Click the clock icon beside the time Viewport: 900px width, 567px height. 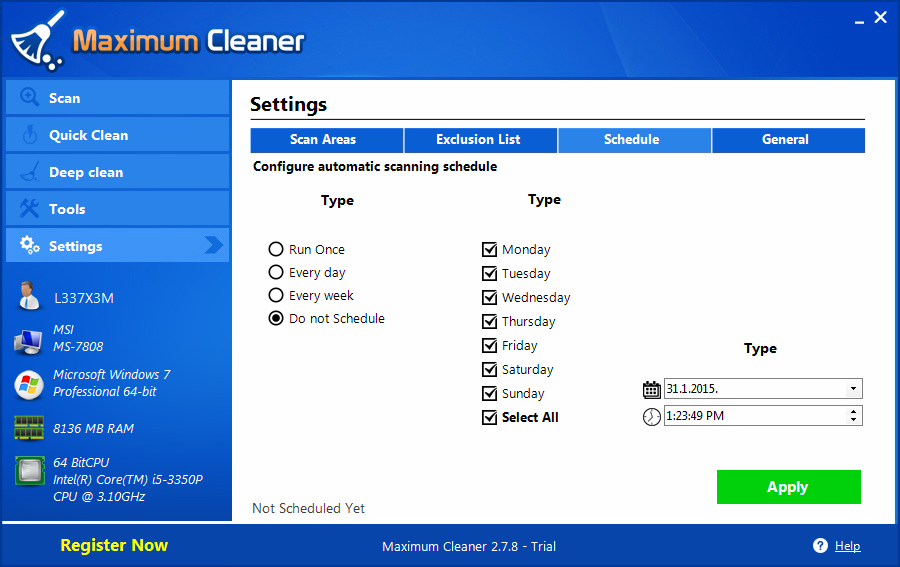coord(651,416)
